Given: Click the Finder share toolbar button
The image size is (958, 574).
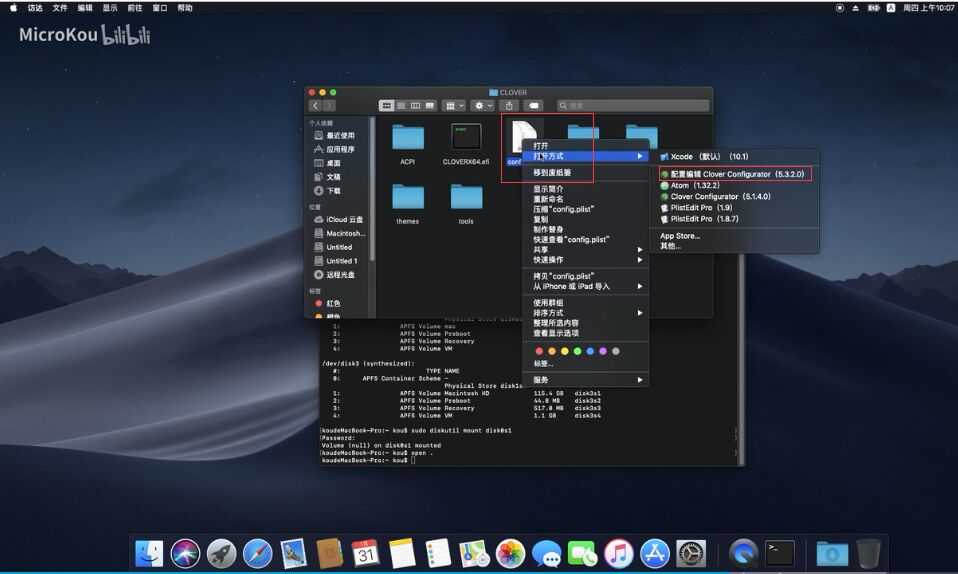Looking at the screenshot, I should [509, 106].
